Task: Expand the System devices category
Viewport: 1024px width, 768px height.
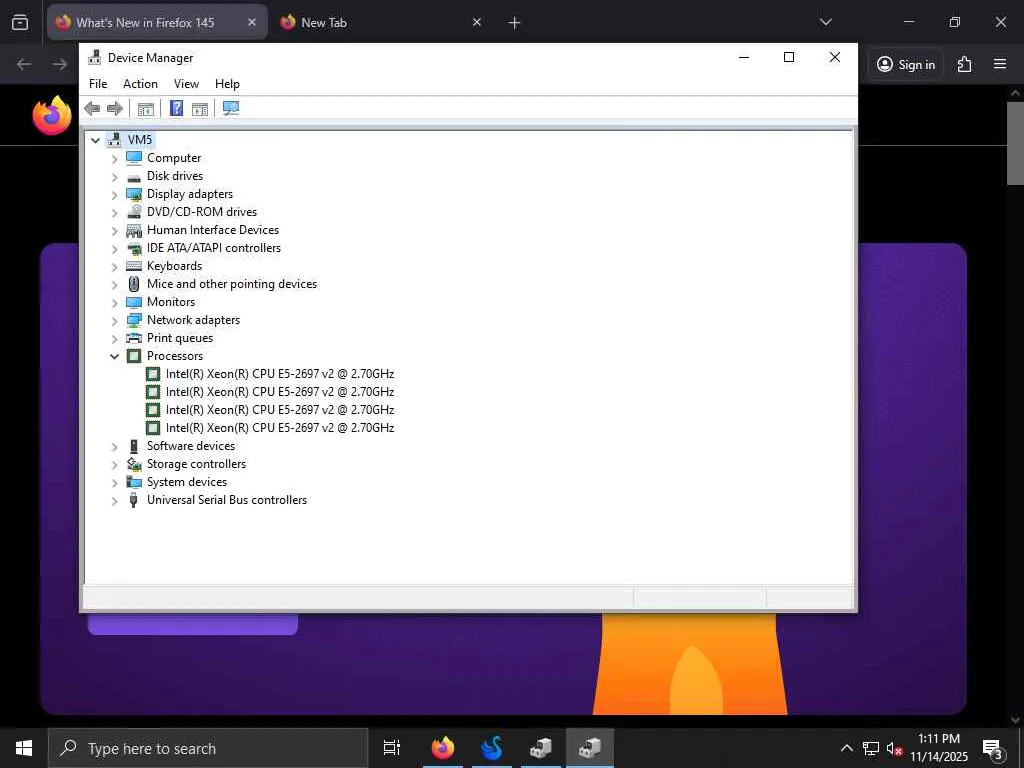Action: pyautogui.click(x=114, y=483)
